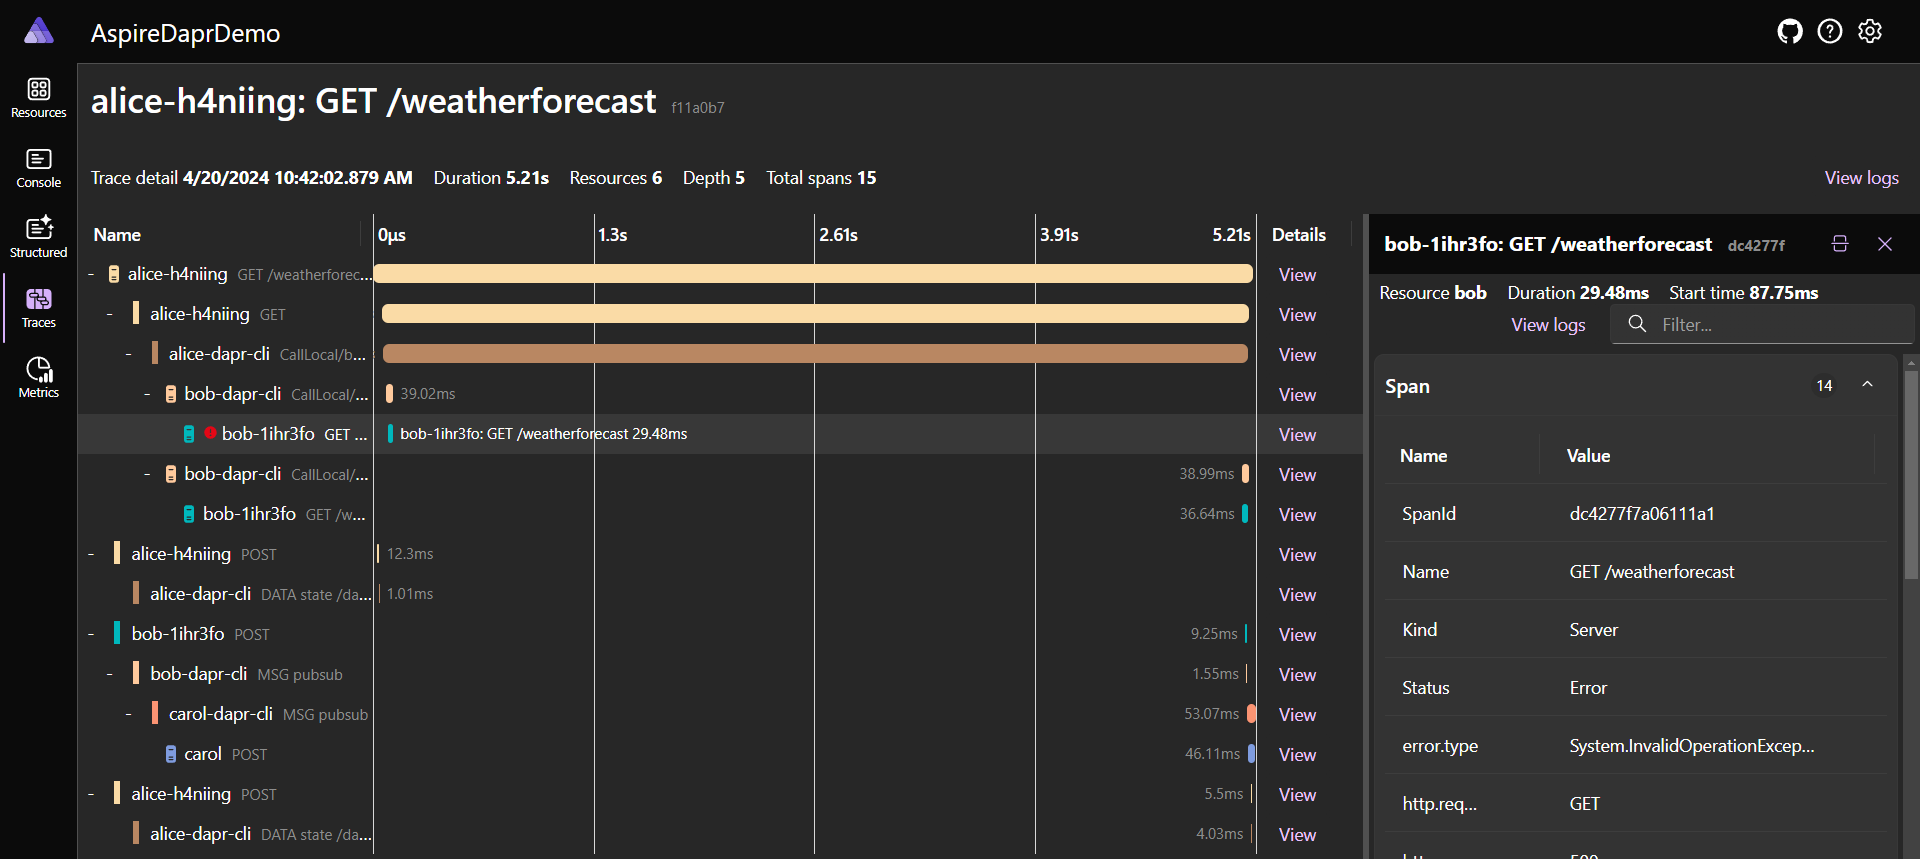The height and width of the screenshot is (859, 1920).
Task: Collapse the bob-1ihr3fo POST row
Action: click(91, 634)
